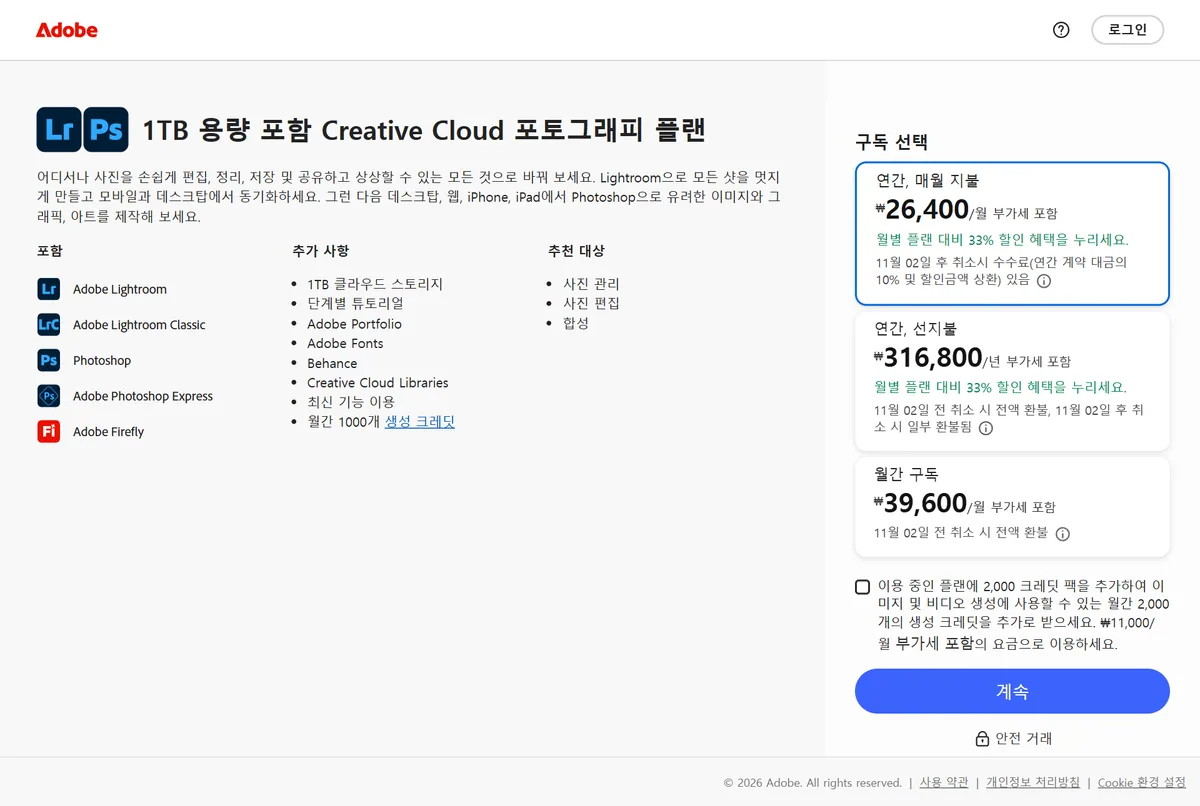
Task: Click the large Lightroom Lr title icon
Action: pos(59,129)
